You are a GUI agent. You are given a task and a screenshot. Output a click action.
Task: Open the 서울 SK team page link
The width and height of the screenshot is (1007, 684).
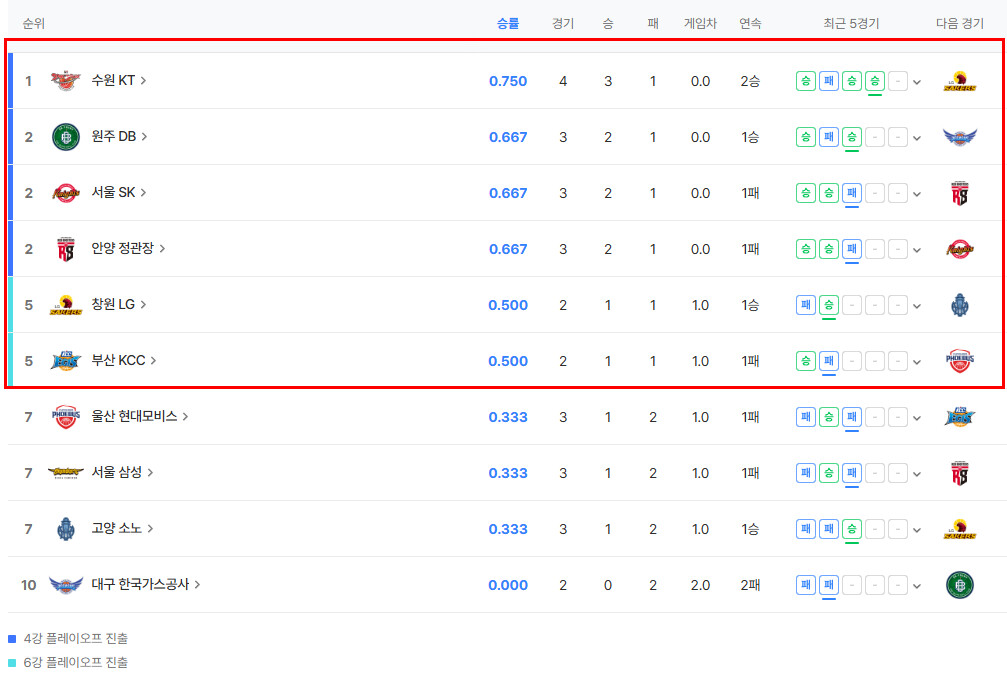click(x=119, y=192)
